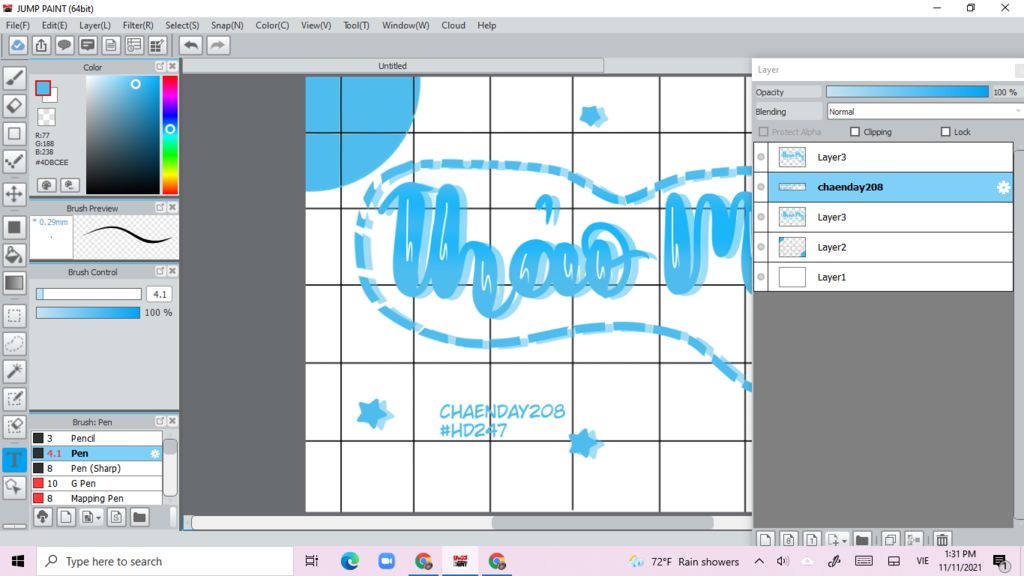Duplicate layer icon in Layer panel
The image size is (1024, 576).
[890, 539]
